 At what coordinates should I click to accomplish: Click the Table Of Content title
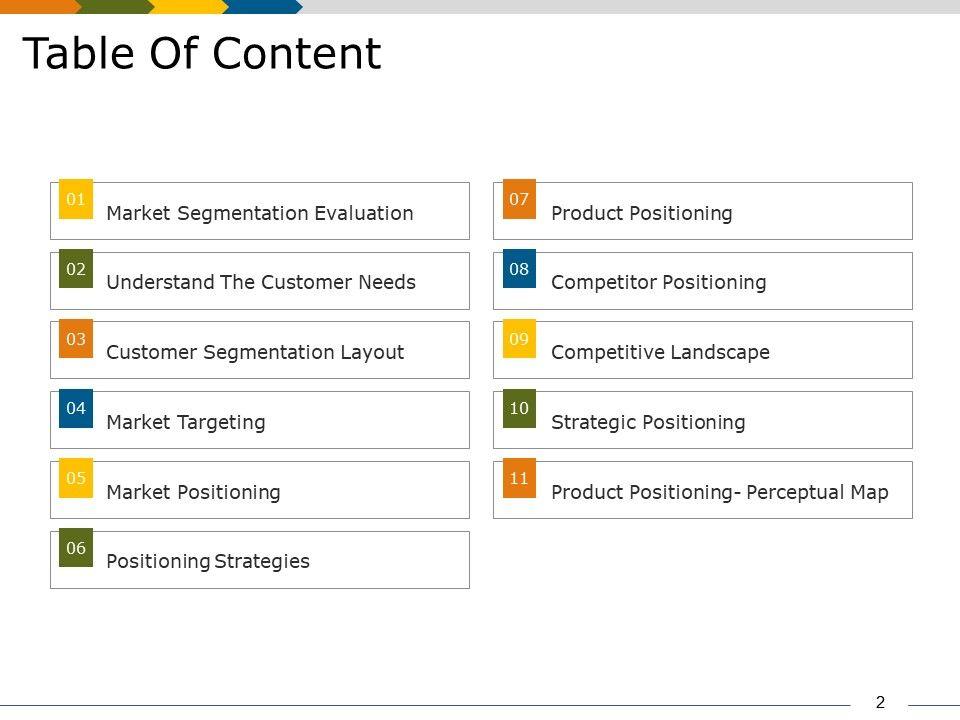click(201, 54)
